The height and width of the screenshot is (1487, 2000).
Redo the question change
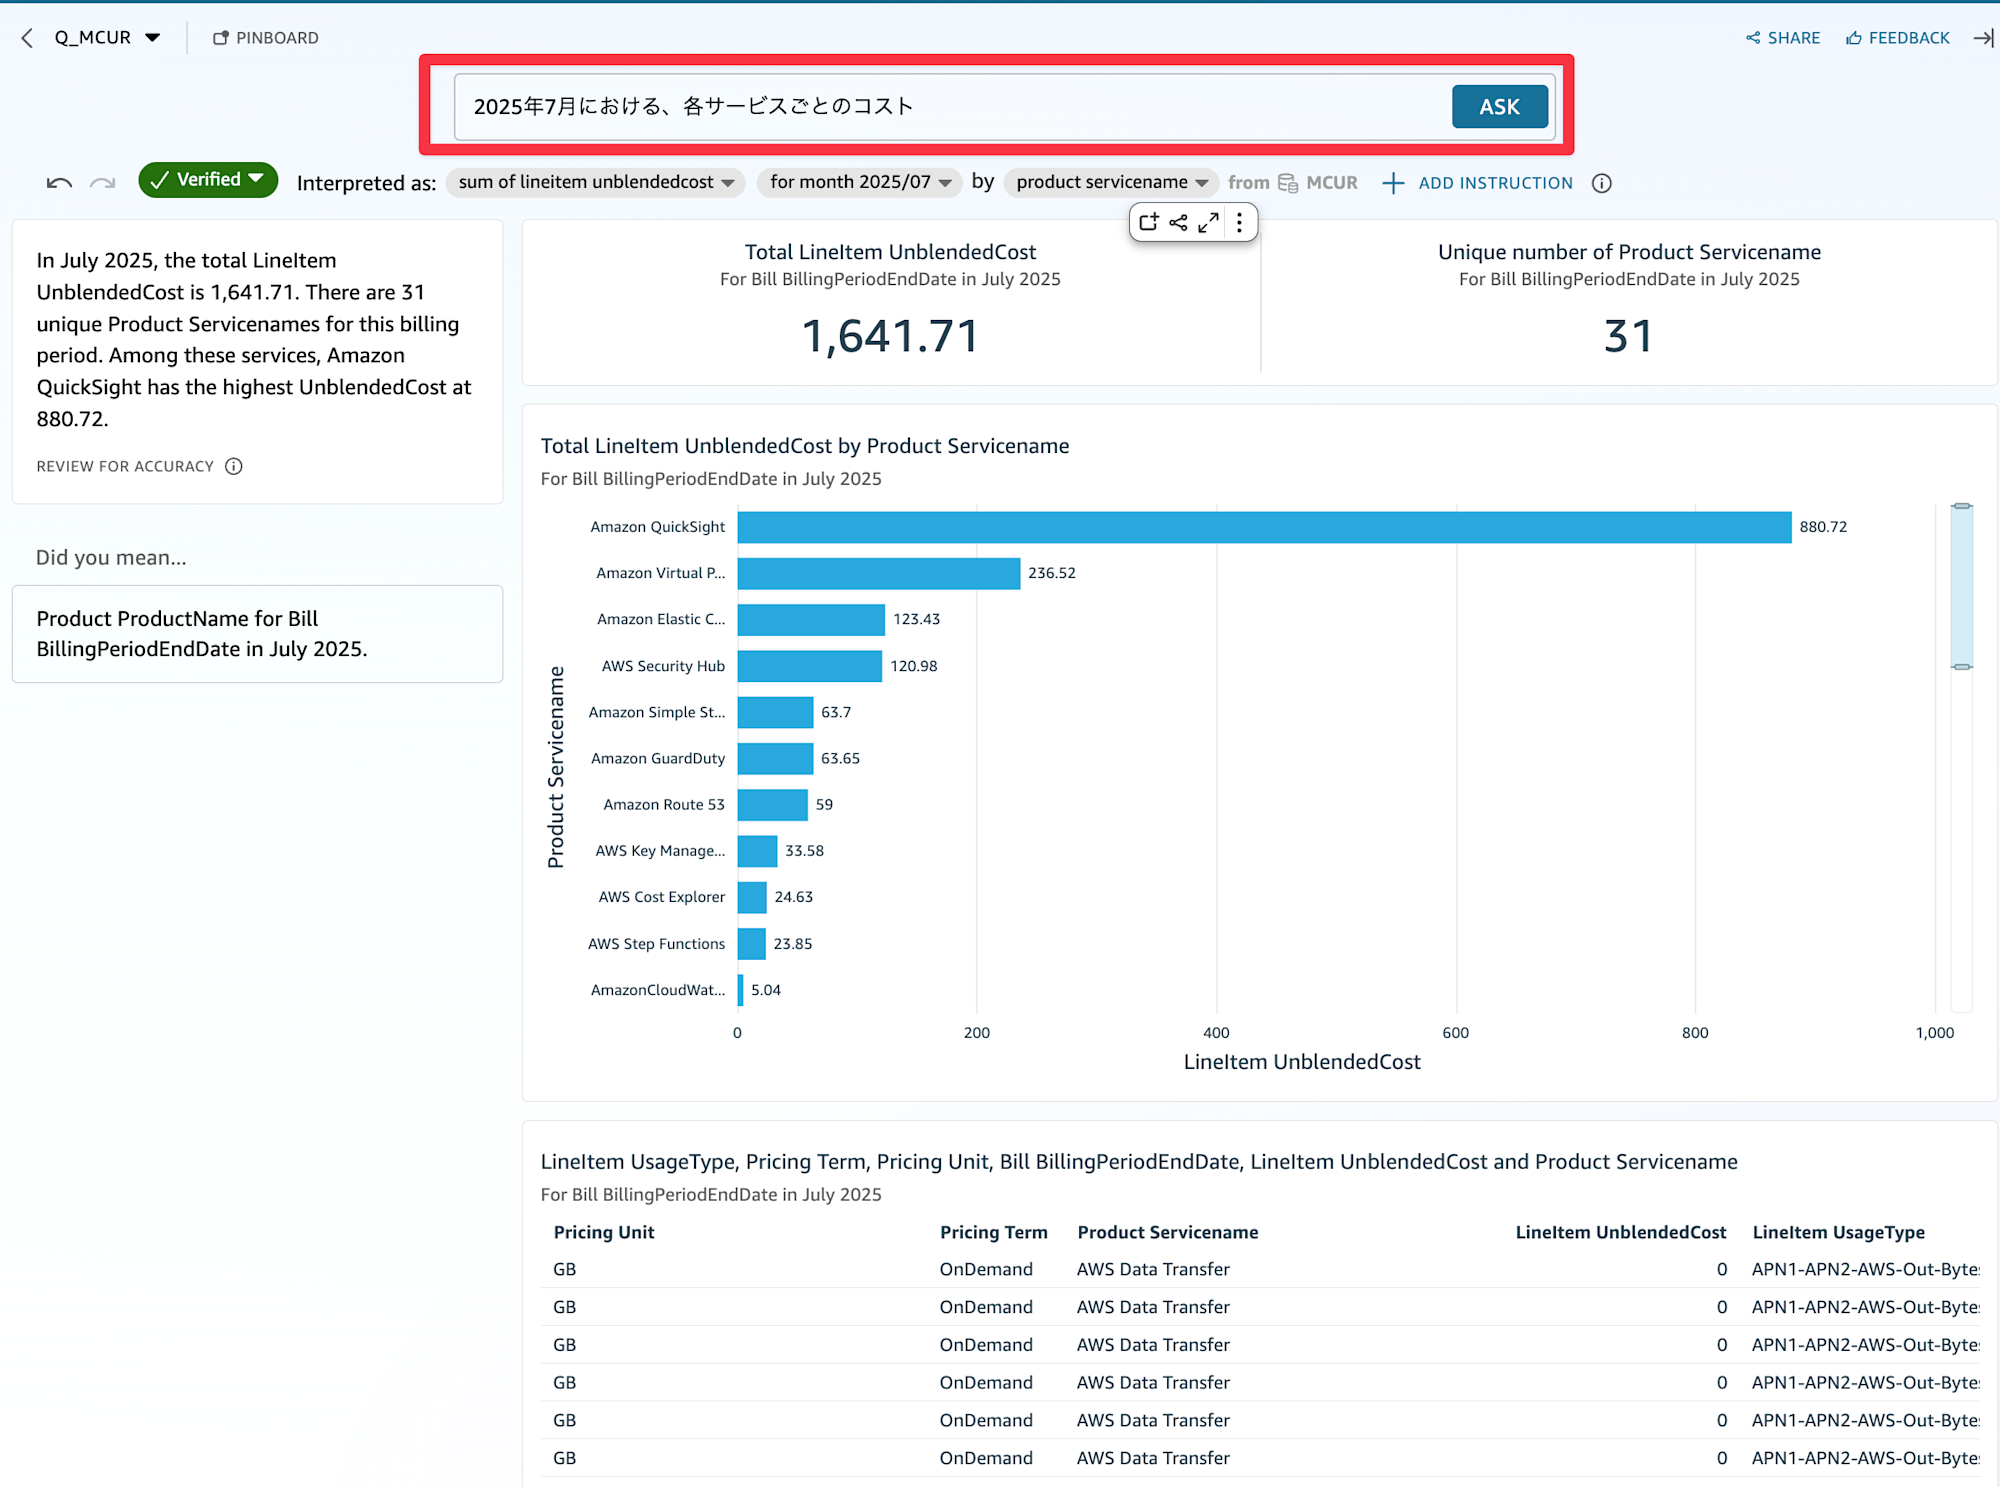pyautogui.click(x=102, y=182)
